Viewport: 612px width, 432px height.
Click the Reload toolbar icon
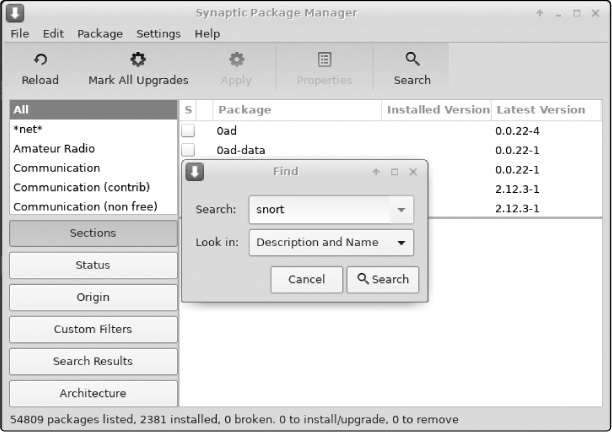(40, 59)
